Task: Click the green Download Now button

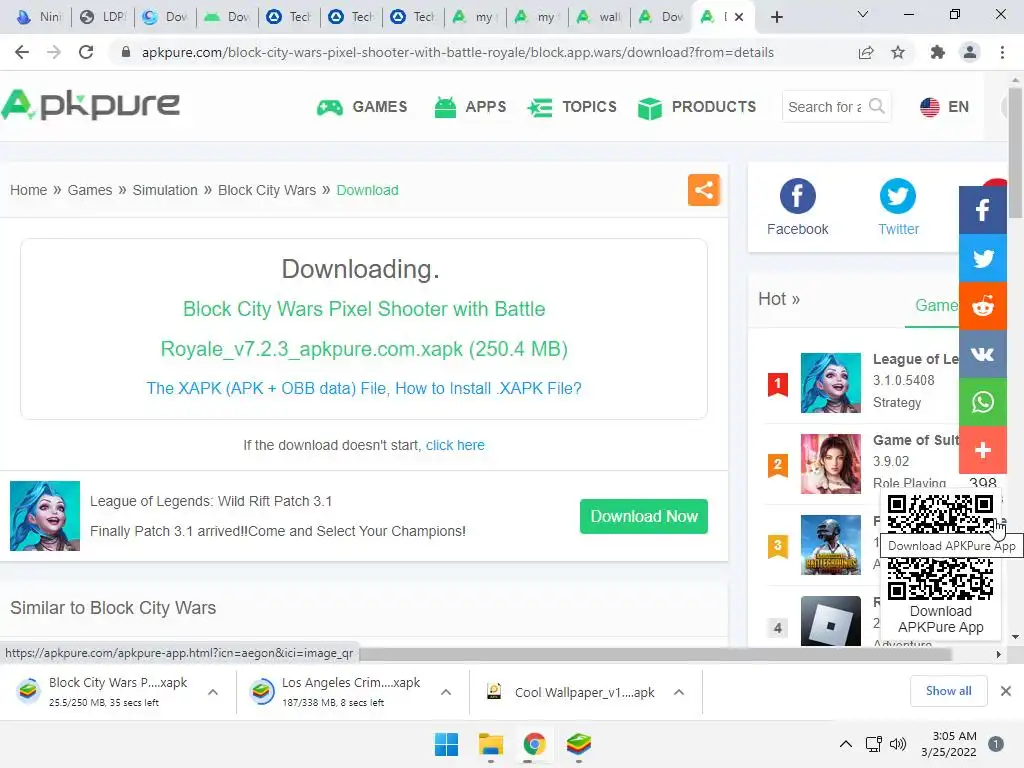Action: point(644,517)
